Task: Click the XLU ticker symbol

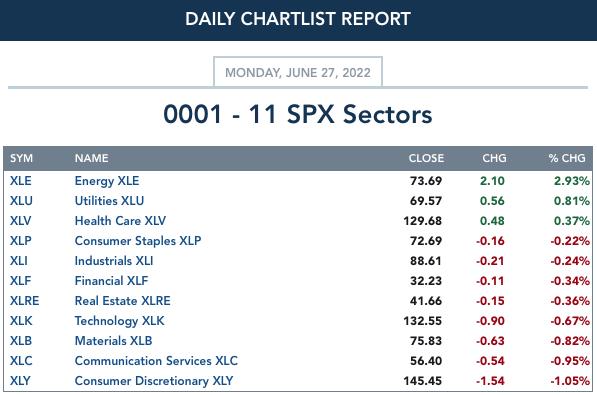Action: point(21,201)
